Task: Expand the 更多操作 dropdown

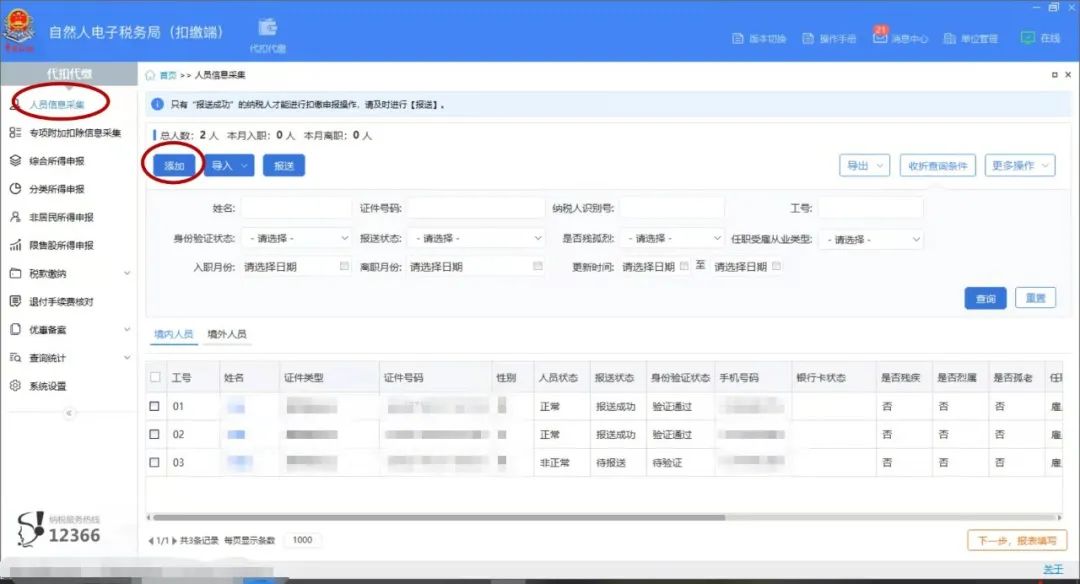Action: (1019, 166)
